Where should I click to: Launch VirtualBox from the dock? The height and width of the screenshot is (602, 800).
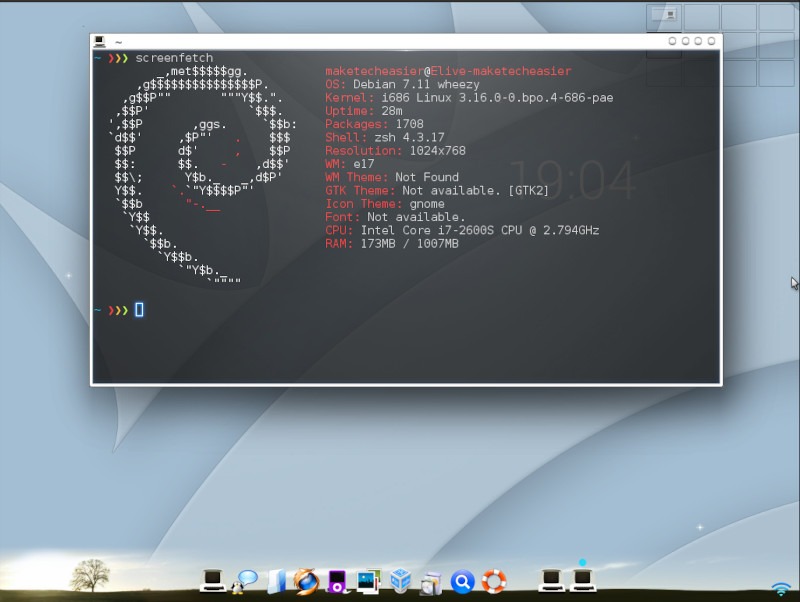[x=400, y=581]
